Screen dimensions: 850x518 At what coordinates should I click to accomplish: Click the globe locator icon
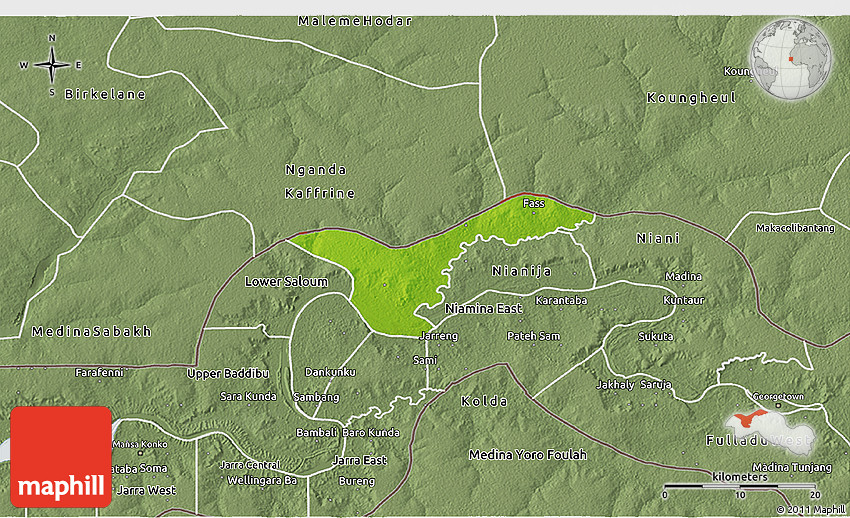790,59
